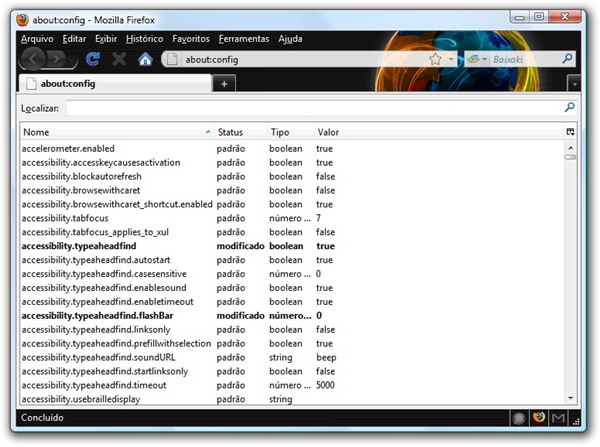Bookmark this page with the star icon

pyautogui.click(x=435, y=59)
